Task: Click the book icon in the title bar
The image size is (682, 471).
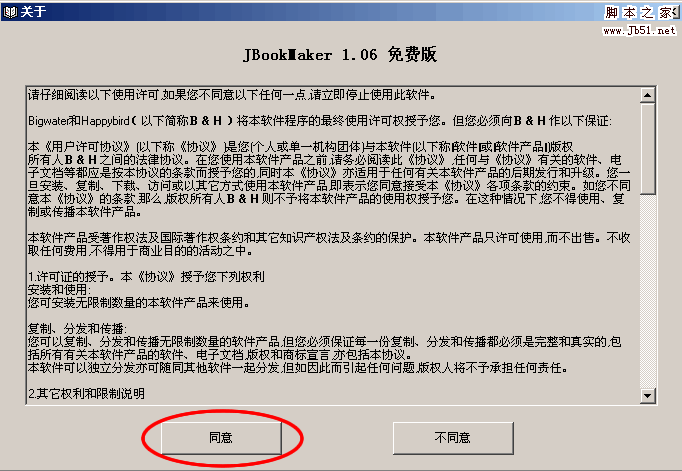Action: tap(10, 12)
